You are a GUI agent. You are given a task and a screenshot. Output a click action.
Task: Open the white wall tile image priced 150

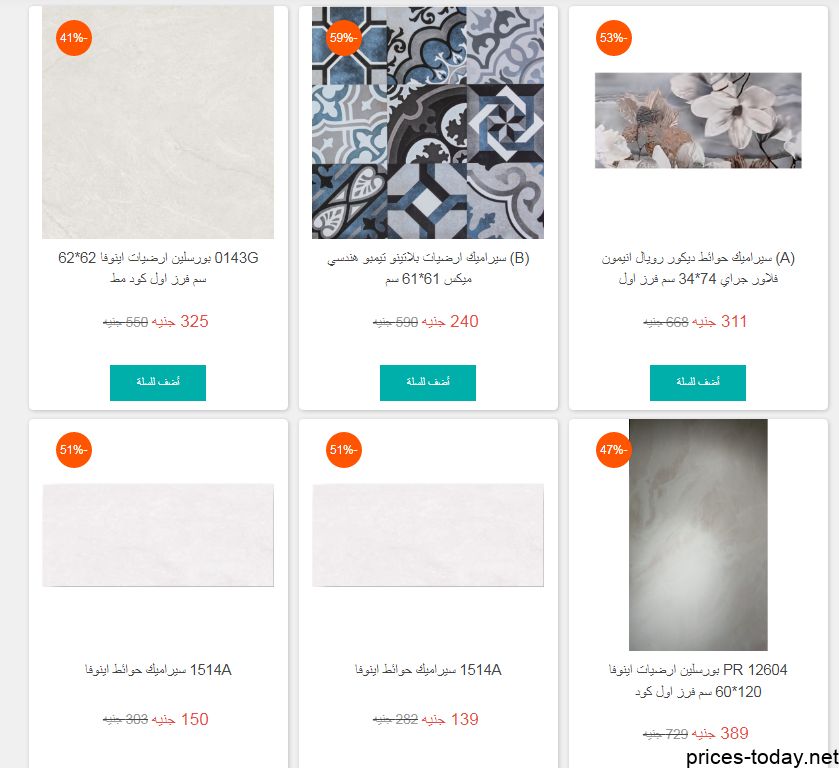[x=158, y=535]
